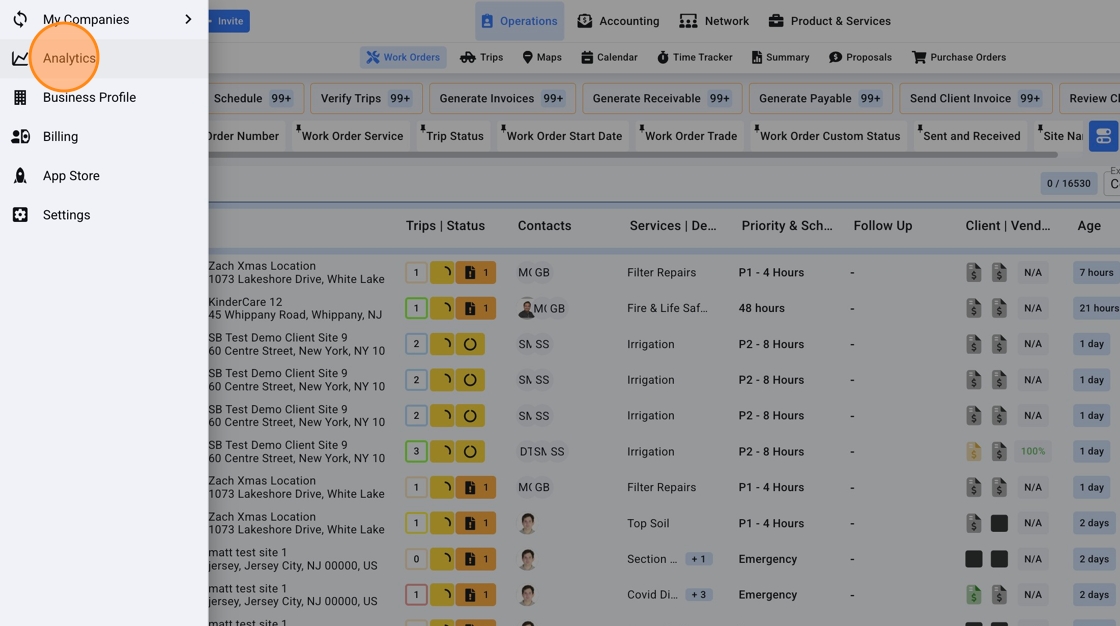Click the App Store rocket icon

click(20, 176)
